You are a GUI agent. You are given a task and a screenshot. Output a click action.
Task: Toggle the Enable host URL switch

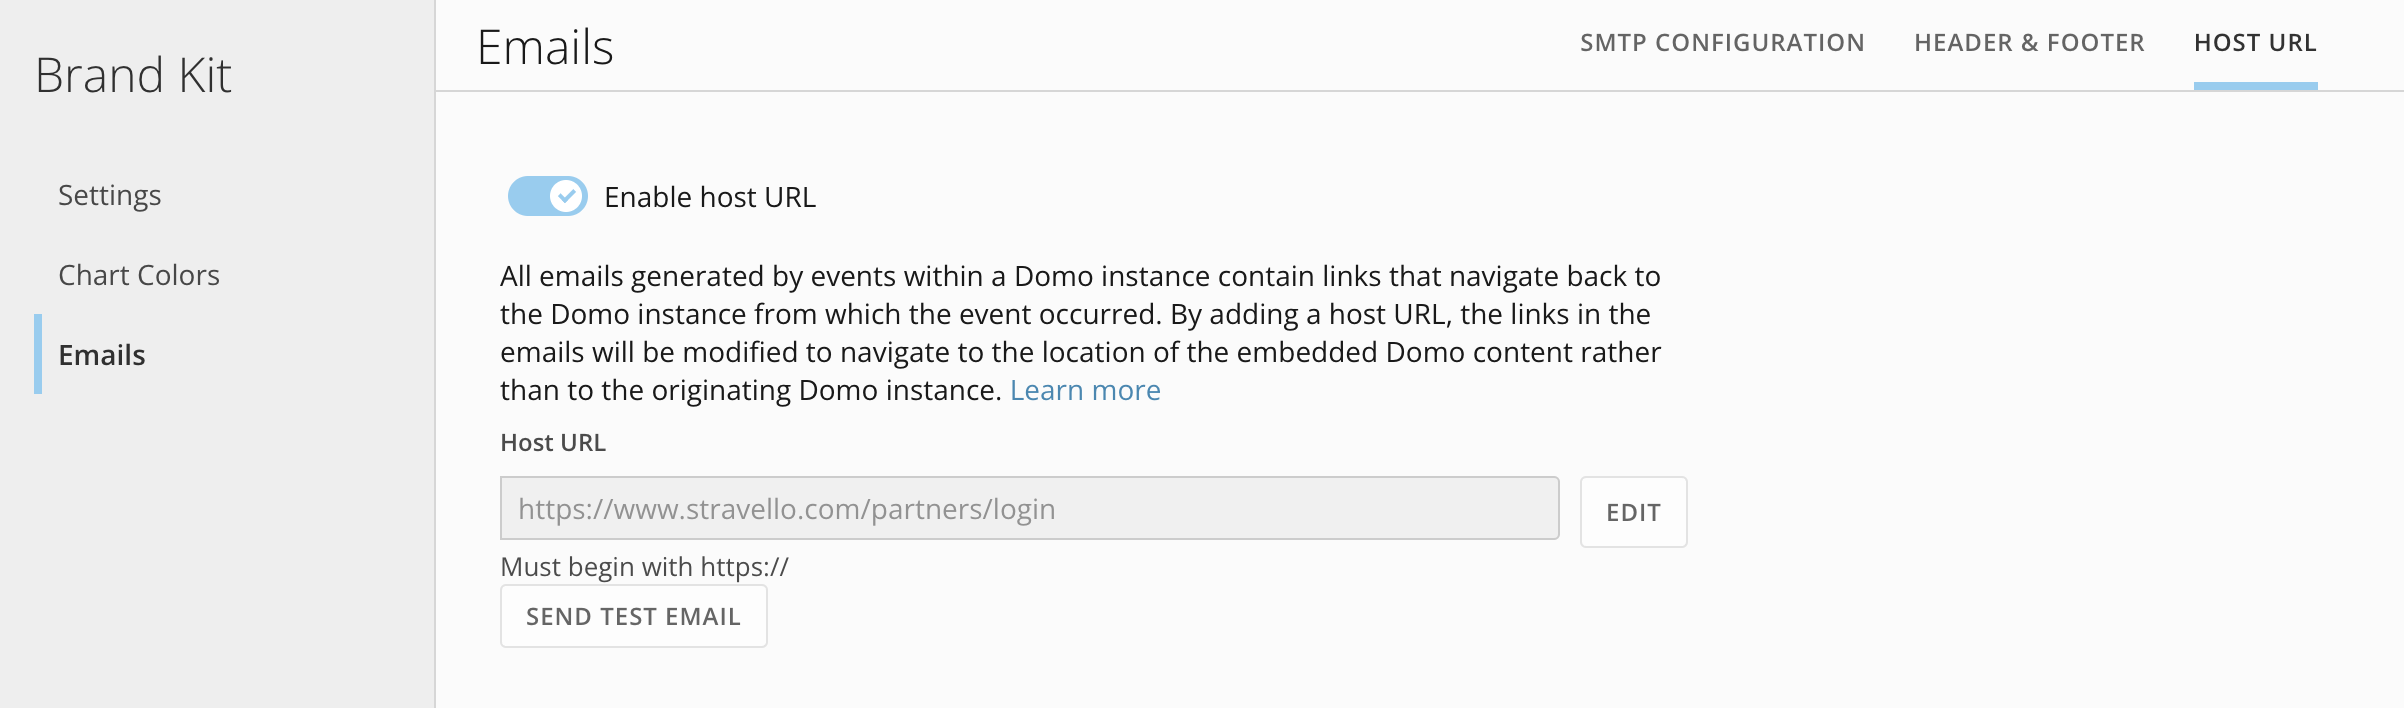pyautogui.click(x=548, y=196)
